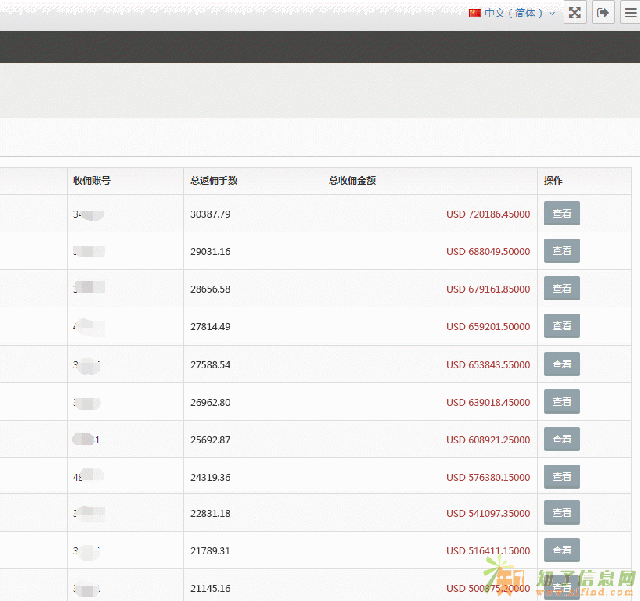The width and height of the screenshot is (640, 601).
Task: View details for the 679161.85 row
Action: (x=561, y=288)
